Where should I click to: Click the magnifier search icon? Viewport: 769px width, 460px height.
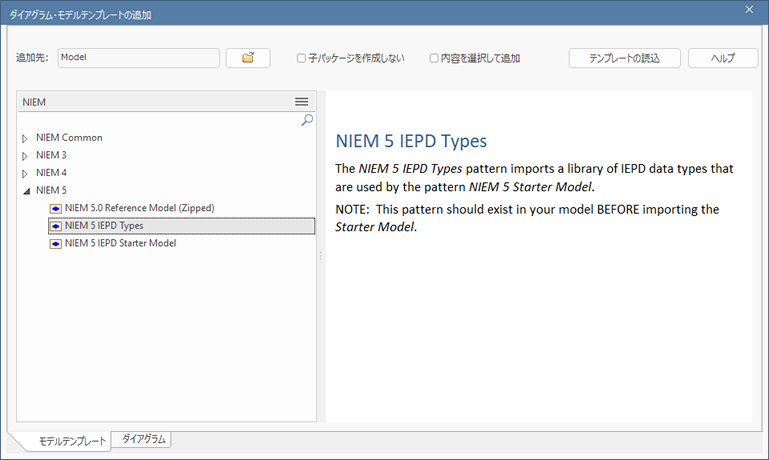click(x=307, y=120)
